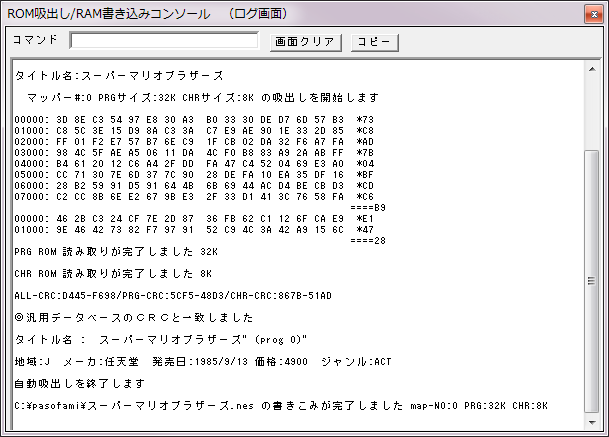Click the コマンド label
The width and height of the screenshot is (609, 437).
35,40
